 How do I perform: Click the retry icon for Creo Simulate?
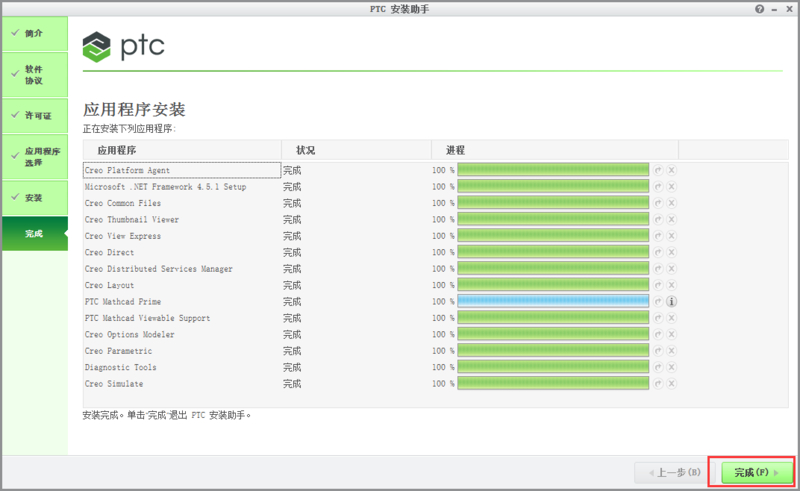(658, 384)
